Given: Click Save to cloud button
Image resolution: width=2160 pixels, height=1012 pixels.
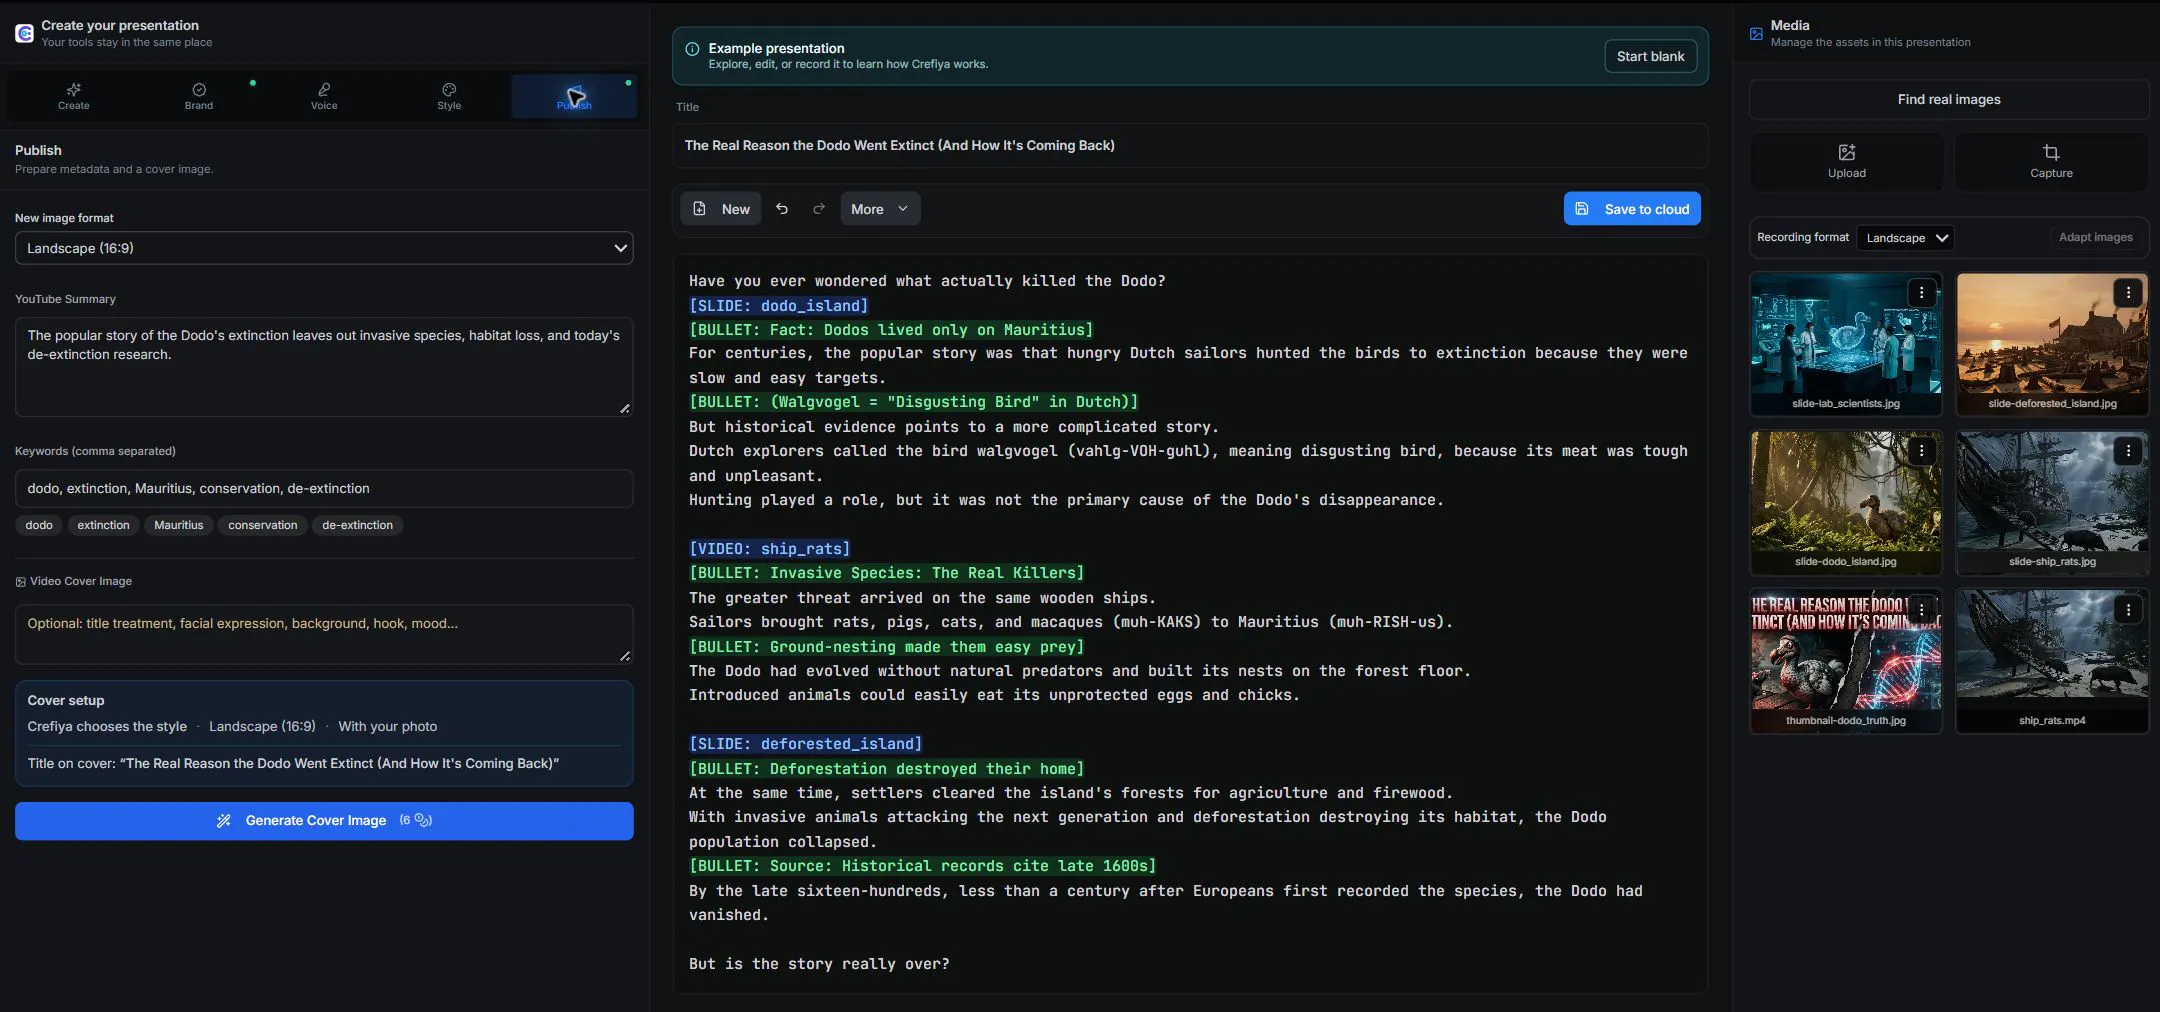Looking at the screenshot, I should tap(1632, 209).
